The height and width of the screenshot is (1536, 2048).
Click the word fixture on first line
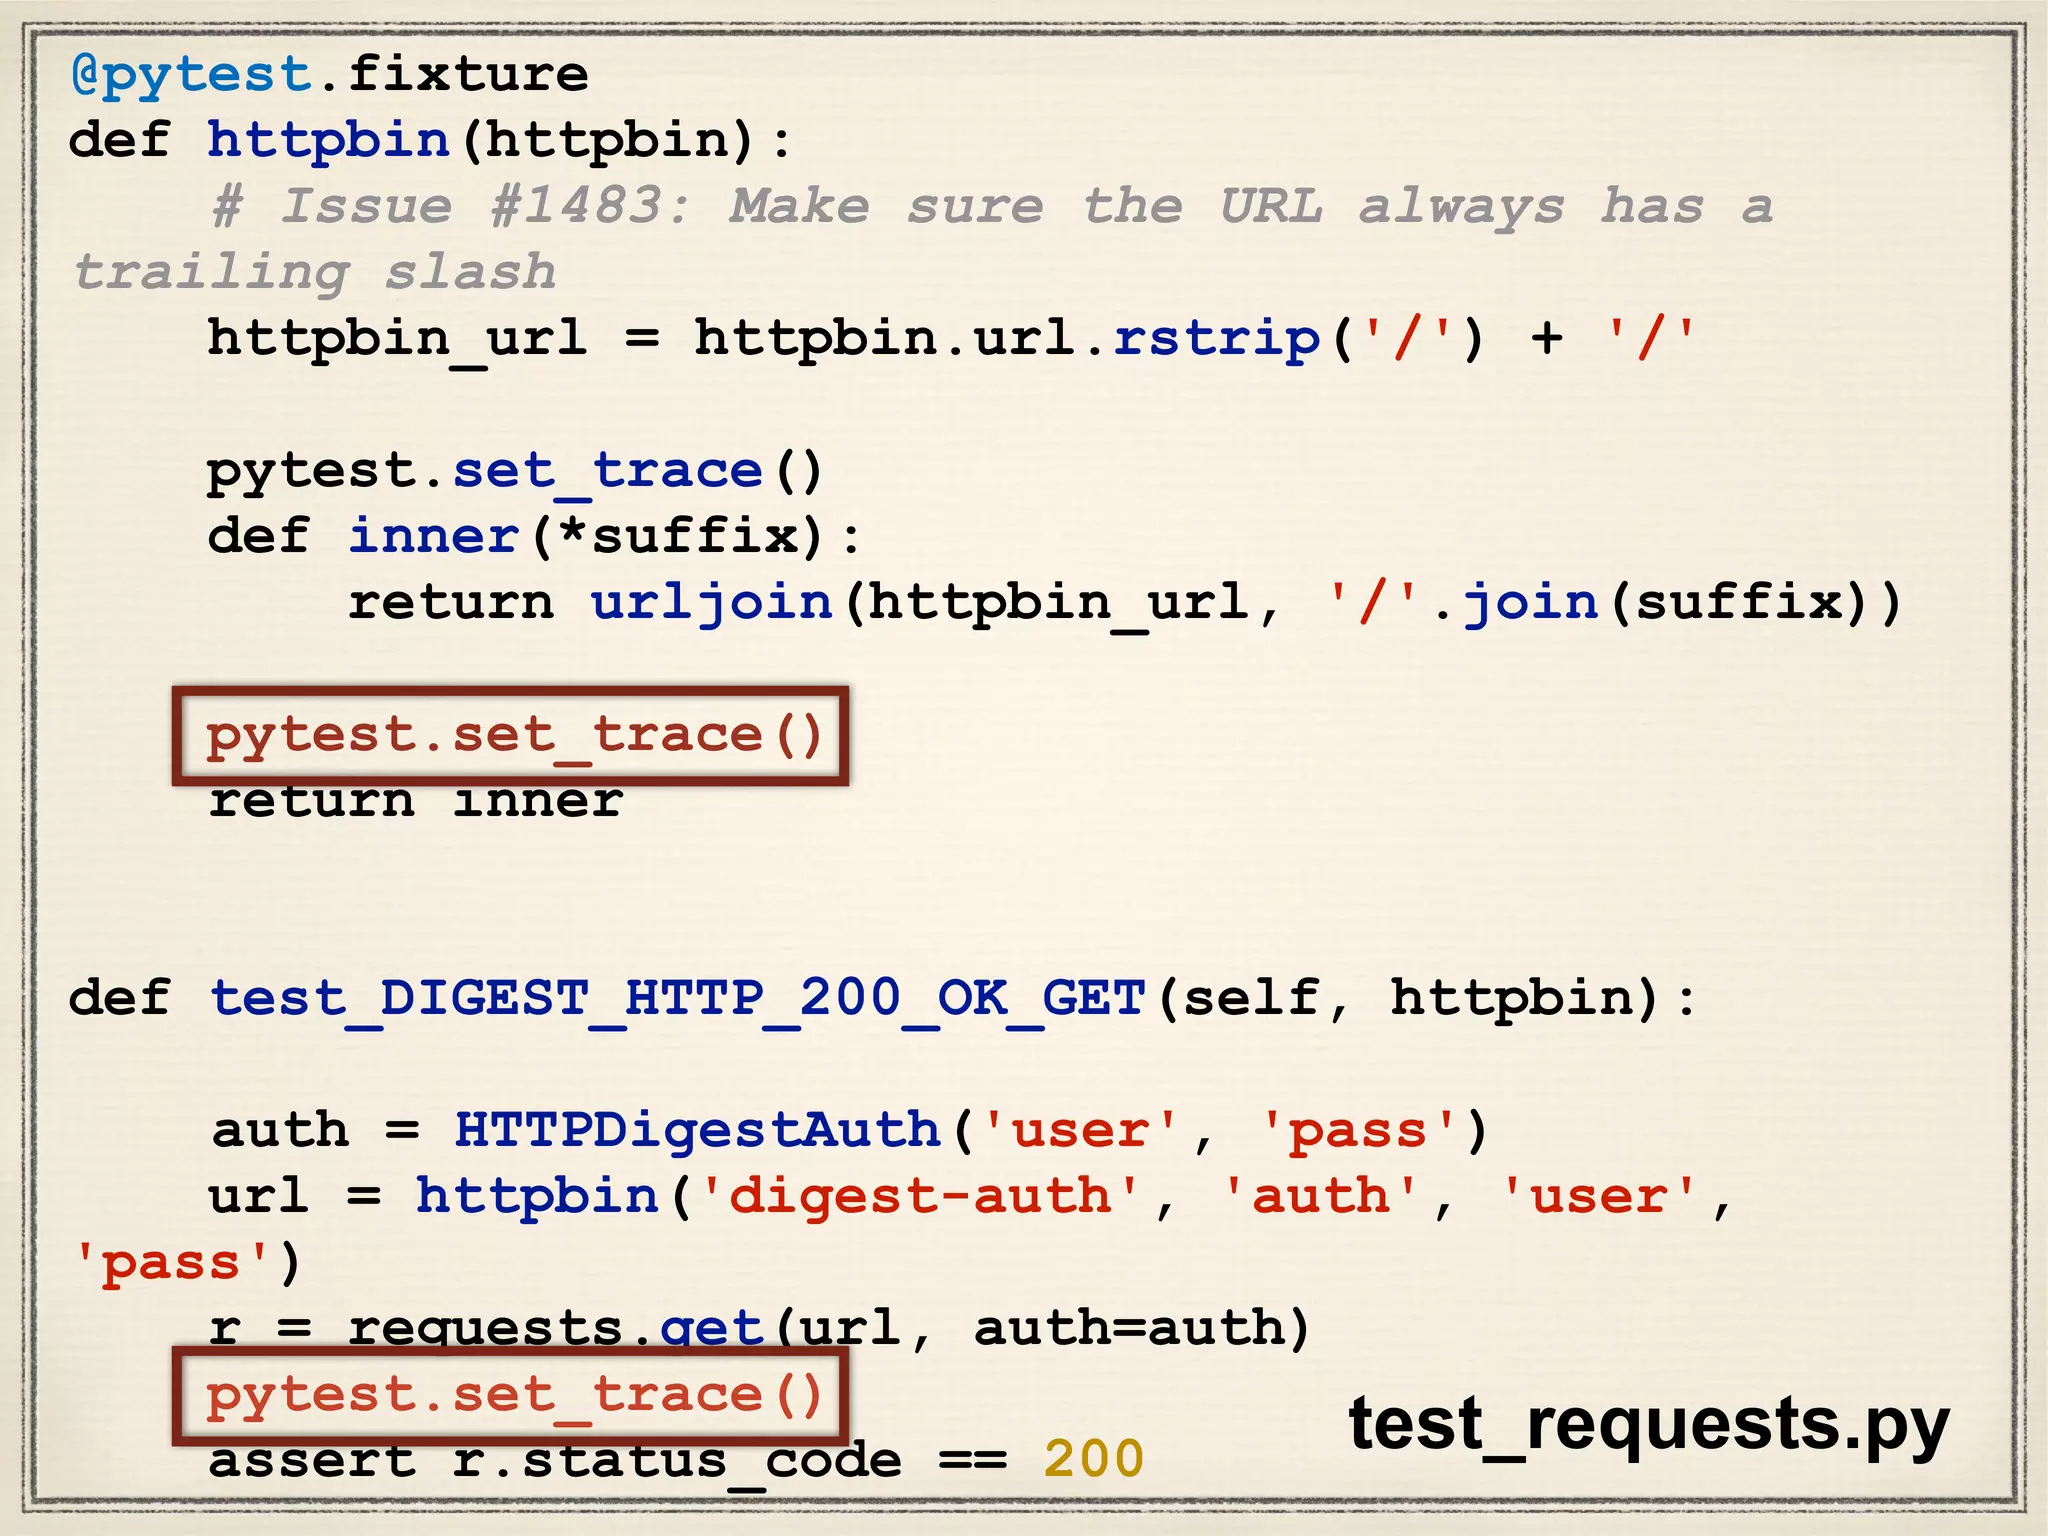pos(468,76)
